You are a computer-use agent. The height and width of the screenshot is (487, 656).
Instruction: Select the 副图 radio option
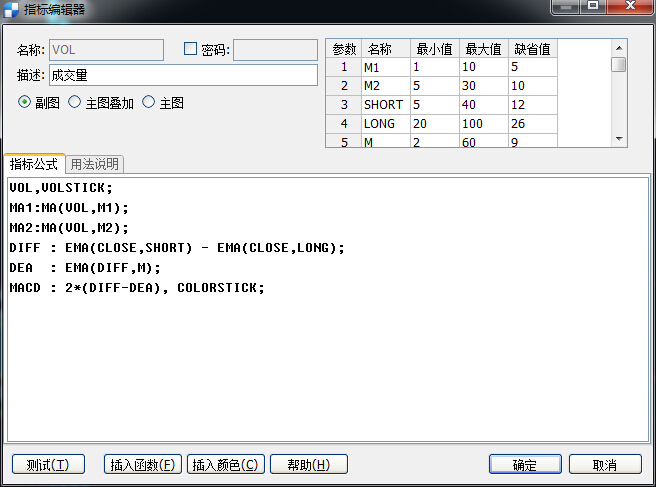tap(25, 103)
